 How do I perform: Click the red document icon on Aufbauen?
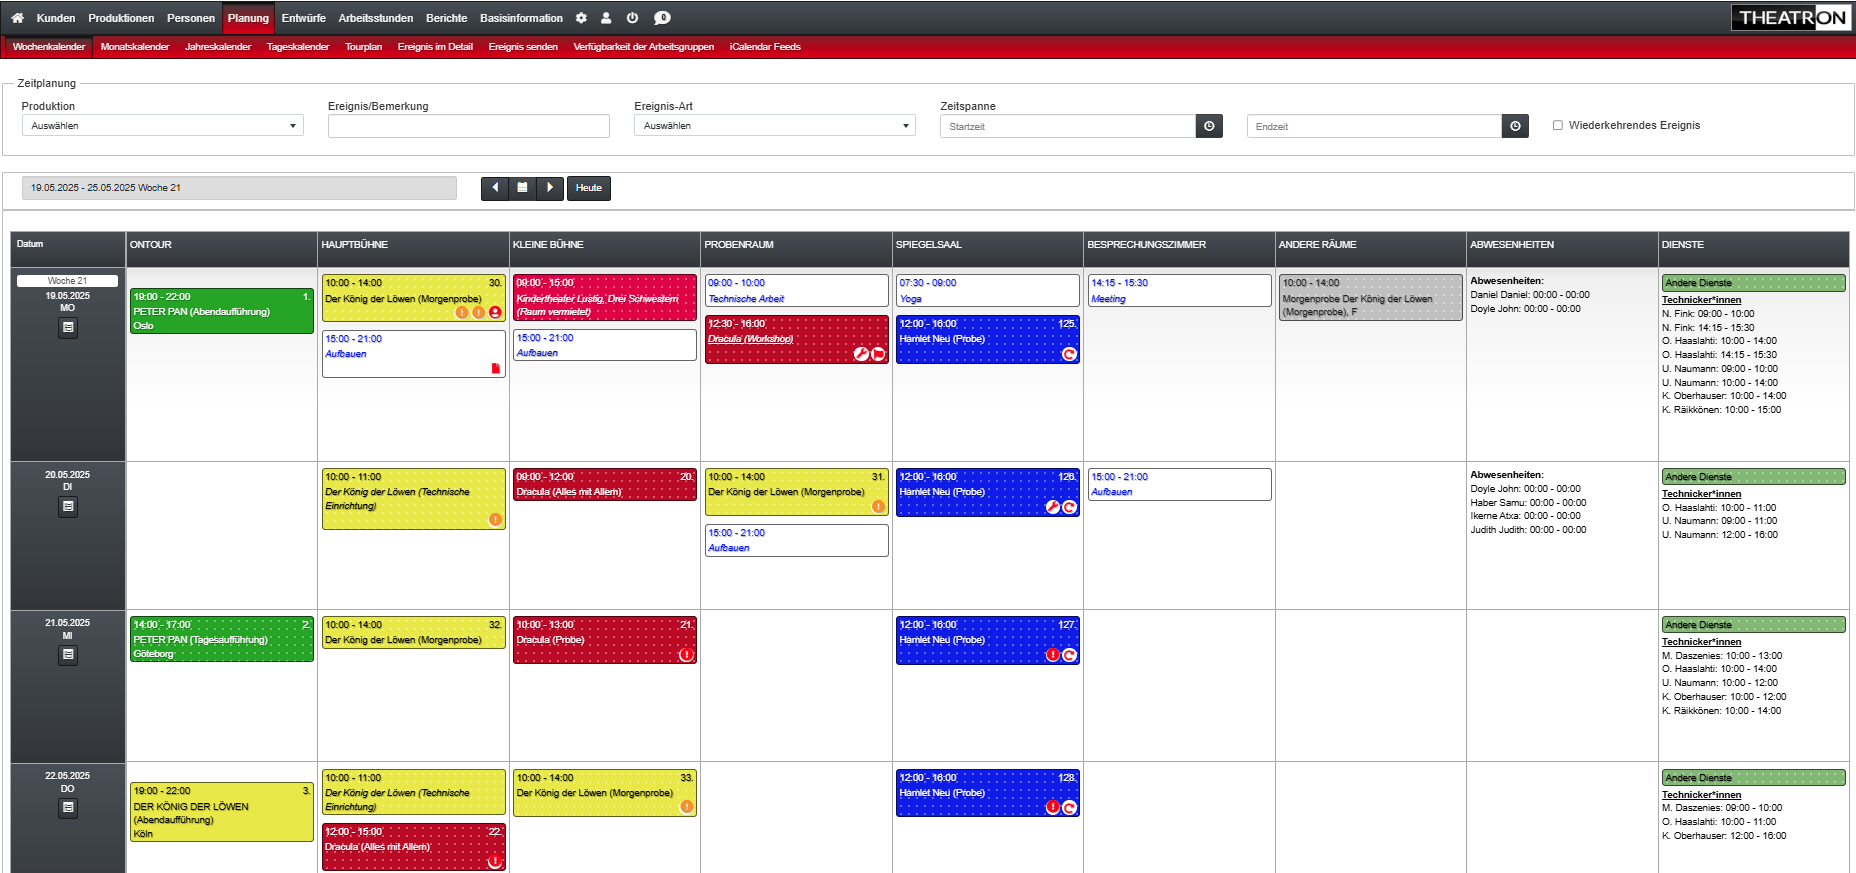click(495, 369)
